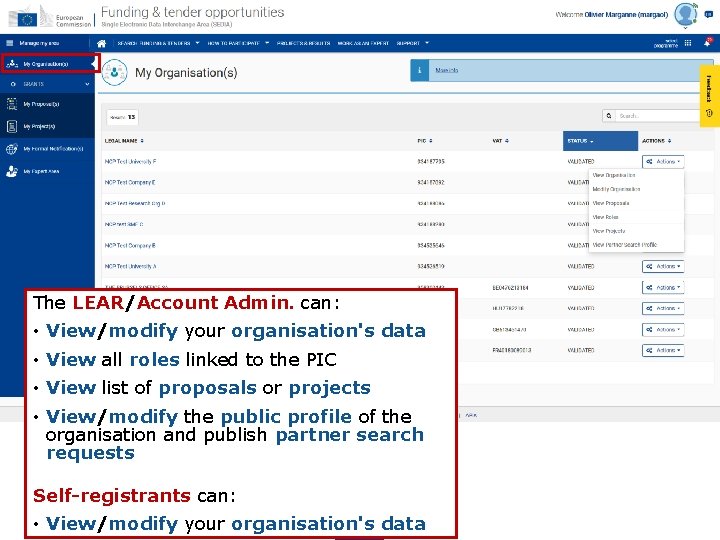Image resolution: width=720 pixels, height=540 pixels.
Task: Click the Results count box
Action: [x=122, y=117]
